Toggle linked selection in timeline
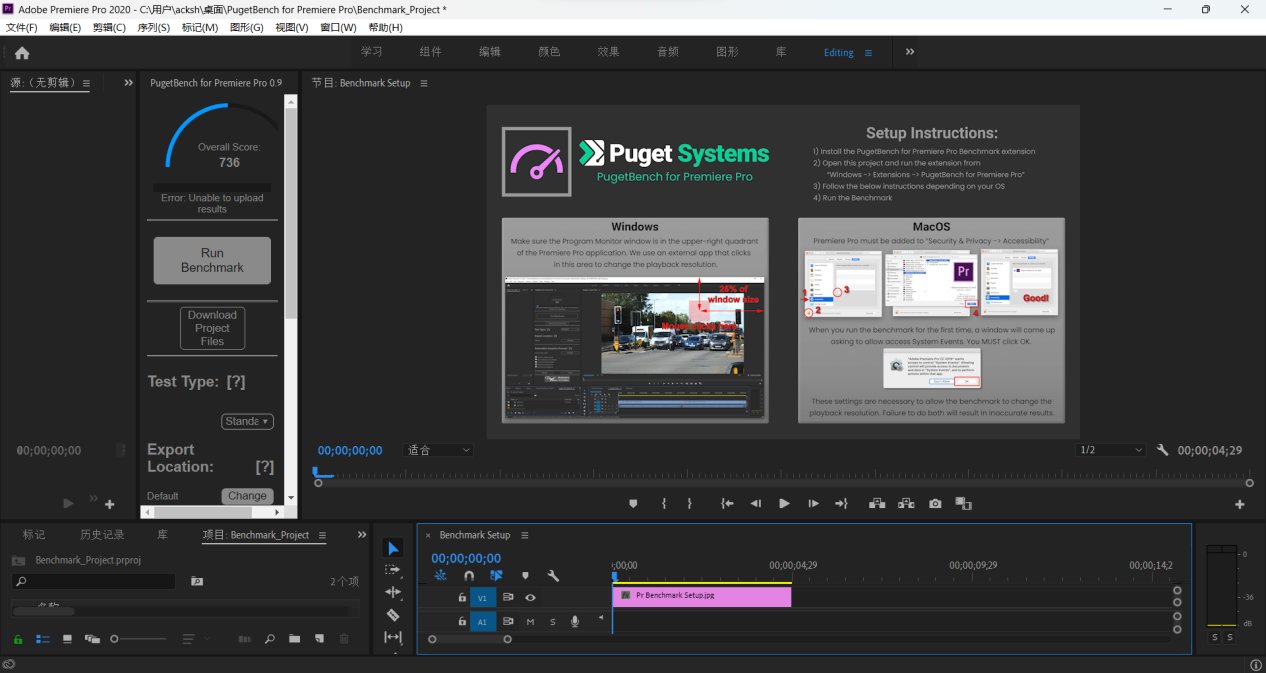This screenshot has width=1266, height=673. [497, 576]
